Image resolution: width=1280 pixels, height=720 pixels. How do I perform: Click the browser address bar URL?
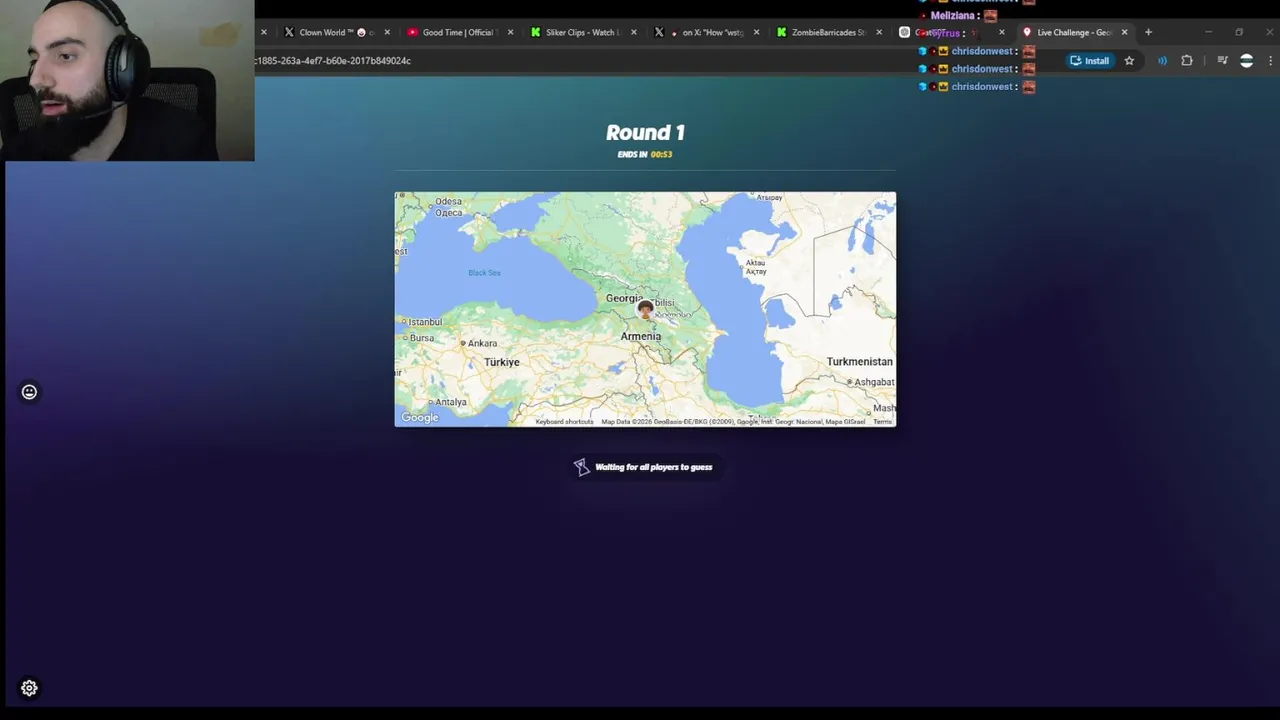pyautogui.click(x=333, y=61)
